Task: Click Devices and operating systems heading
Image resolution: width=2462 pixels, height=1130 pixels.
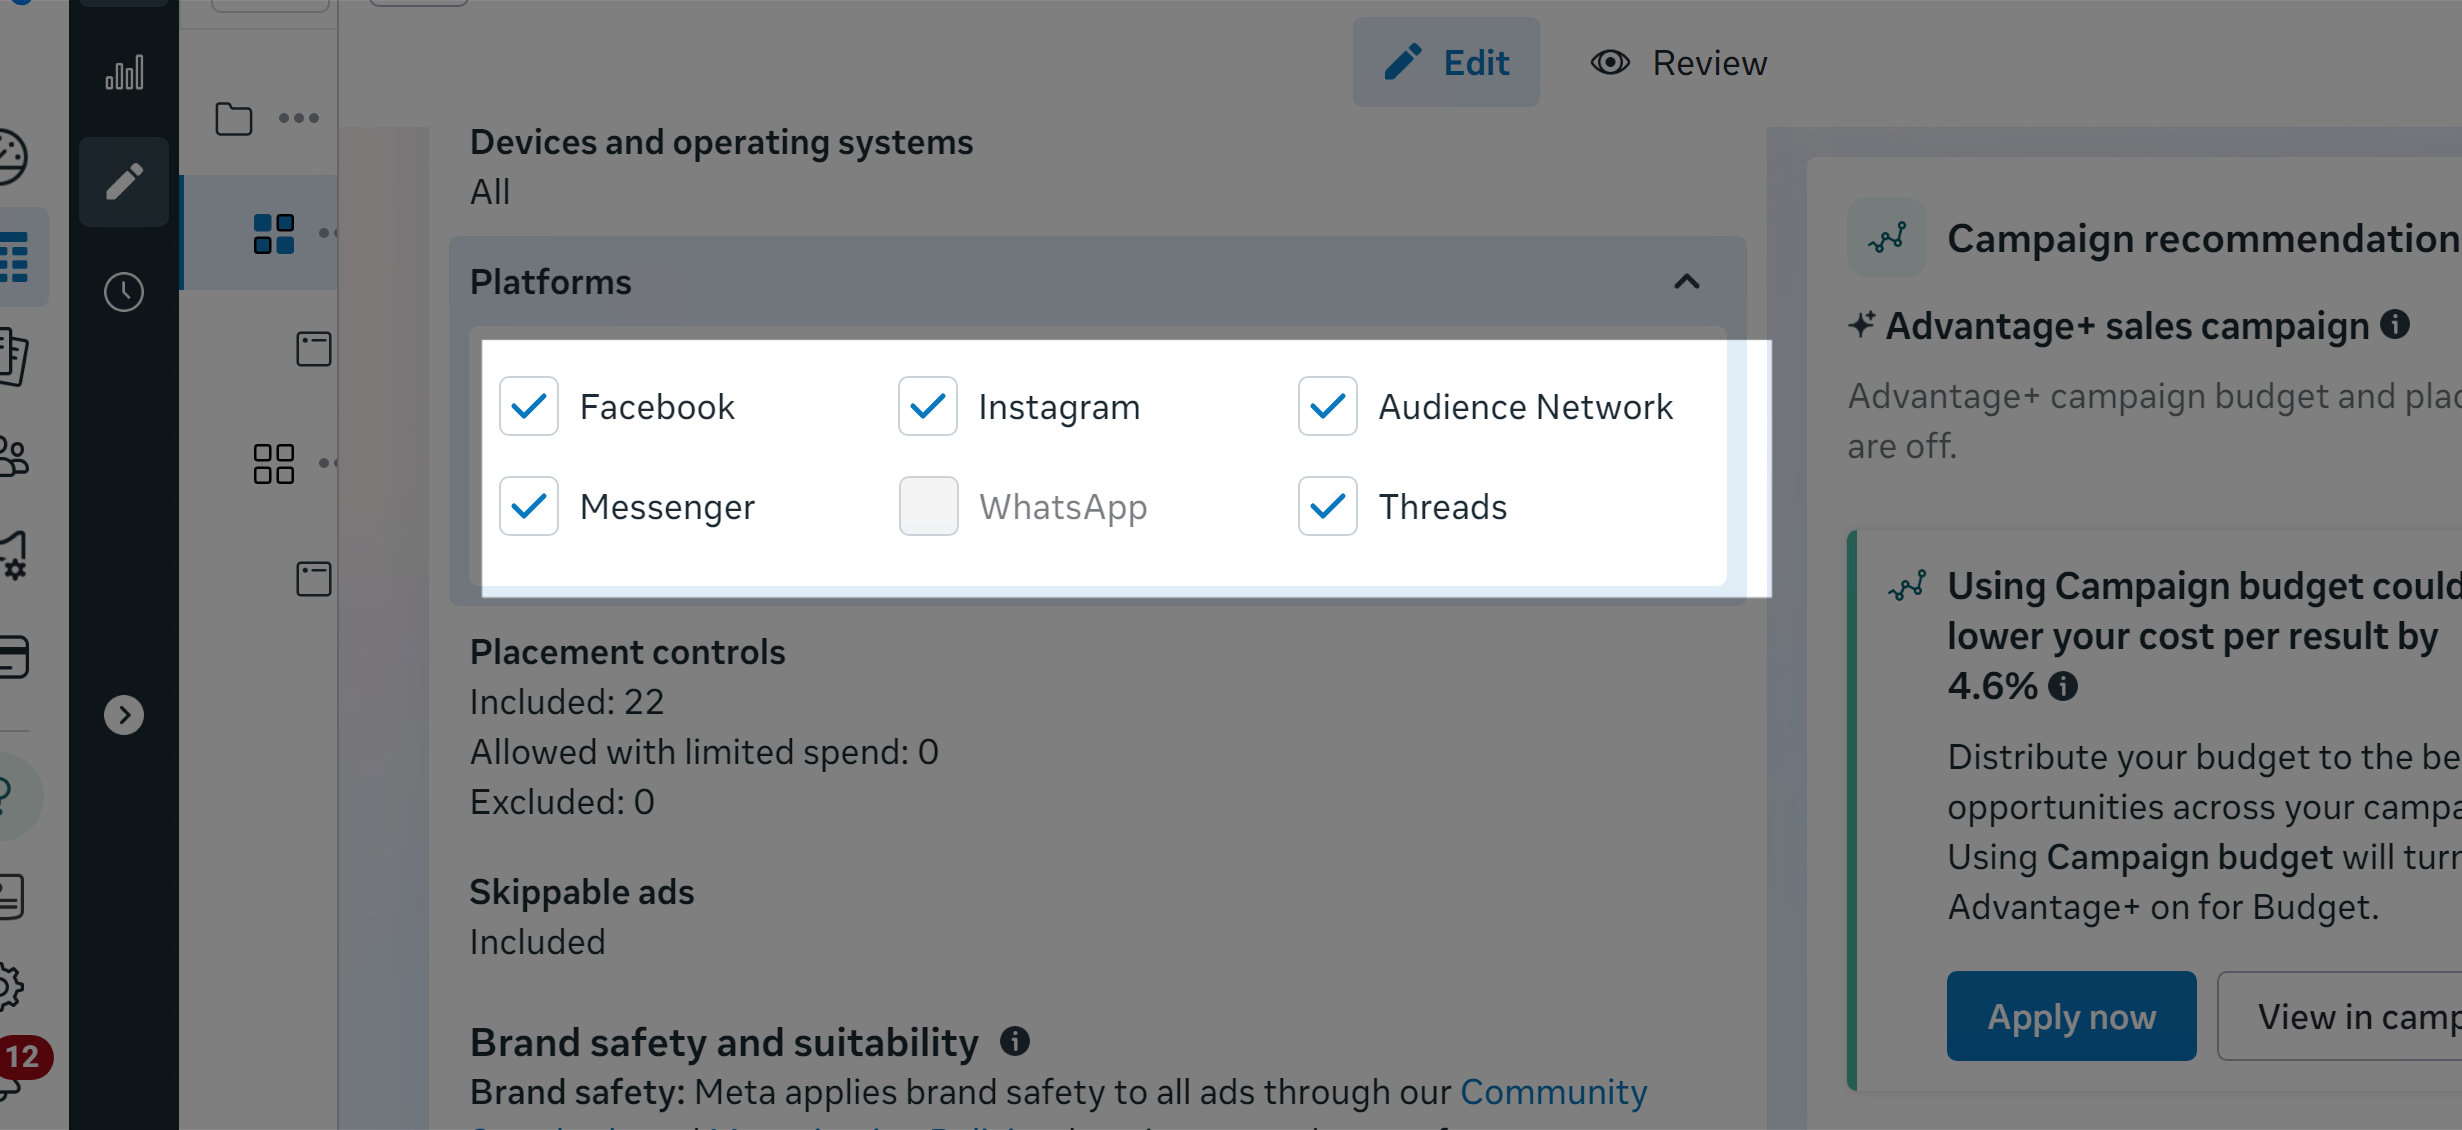Action: point(721,142)
